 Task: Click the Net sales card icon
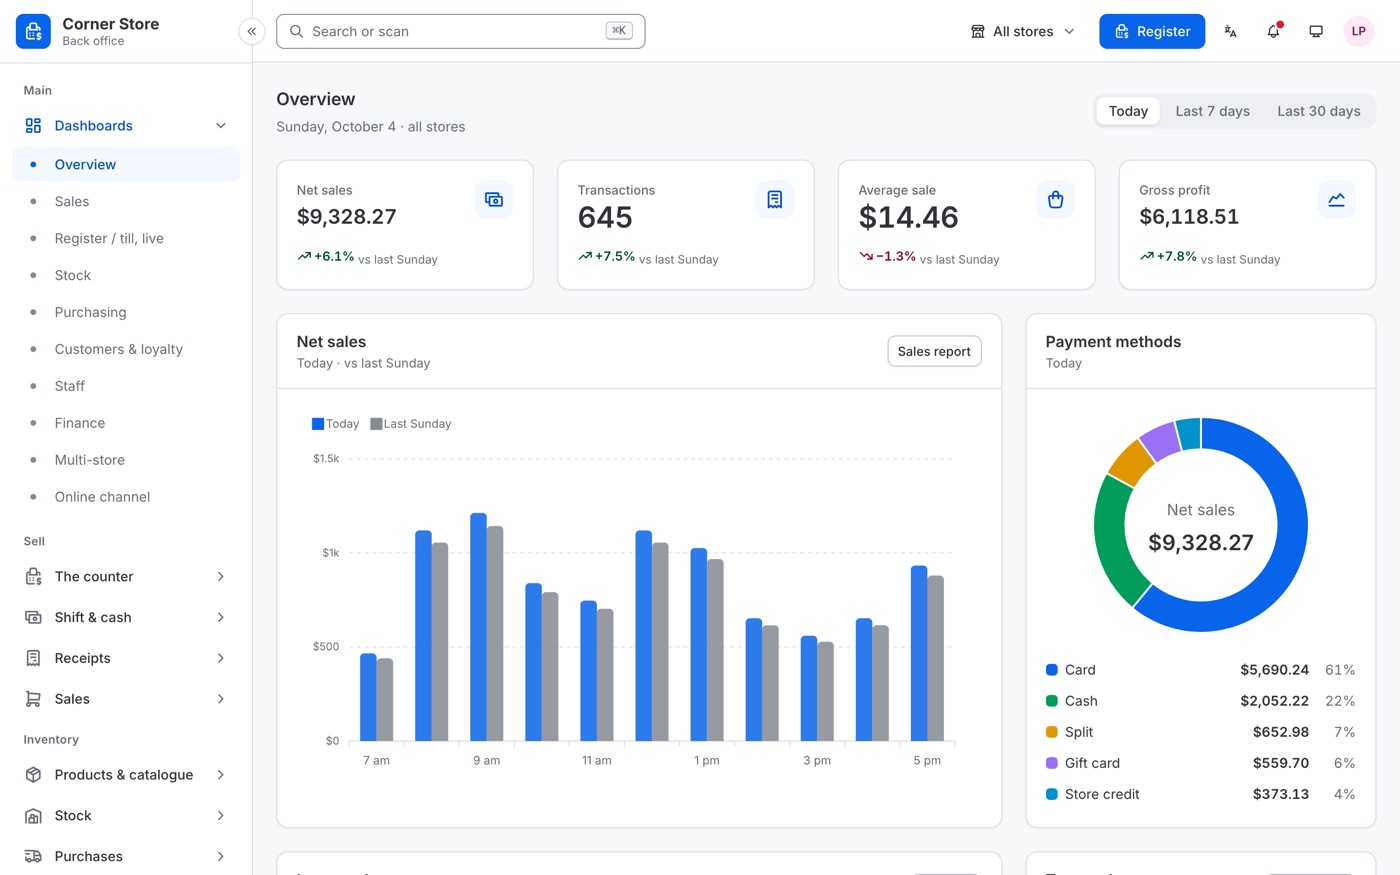point(494,200)
